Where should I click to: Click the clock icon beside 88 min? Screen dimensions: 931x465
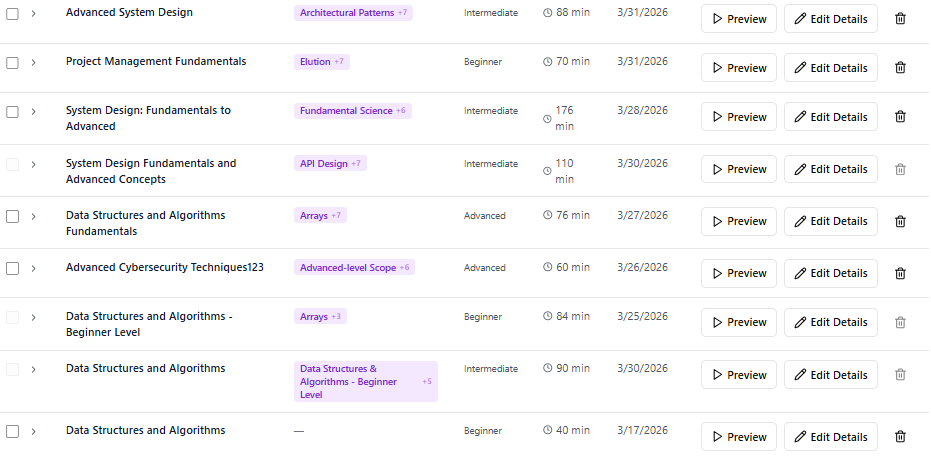(x=547, y=13)
